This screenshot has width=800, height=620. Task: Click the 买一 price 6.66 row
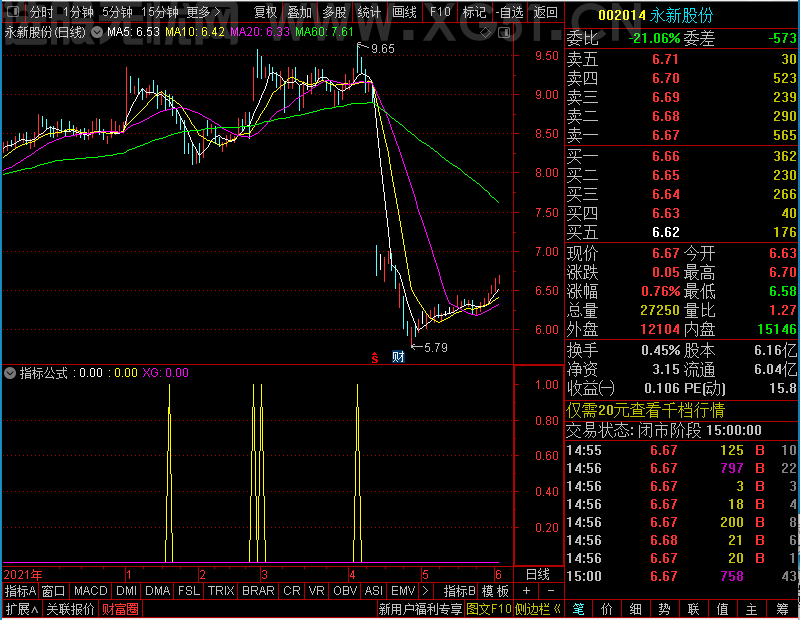(682, 156)
